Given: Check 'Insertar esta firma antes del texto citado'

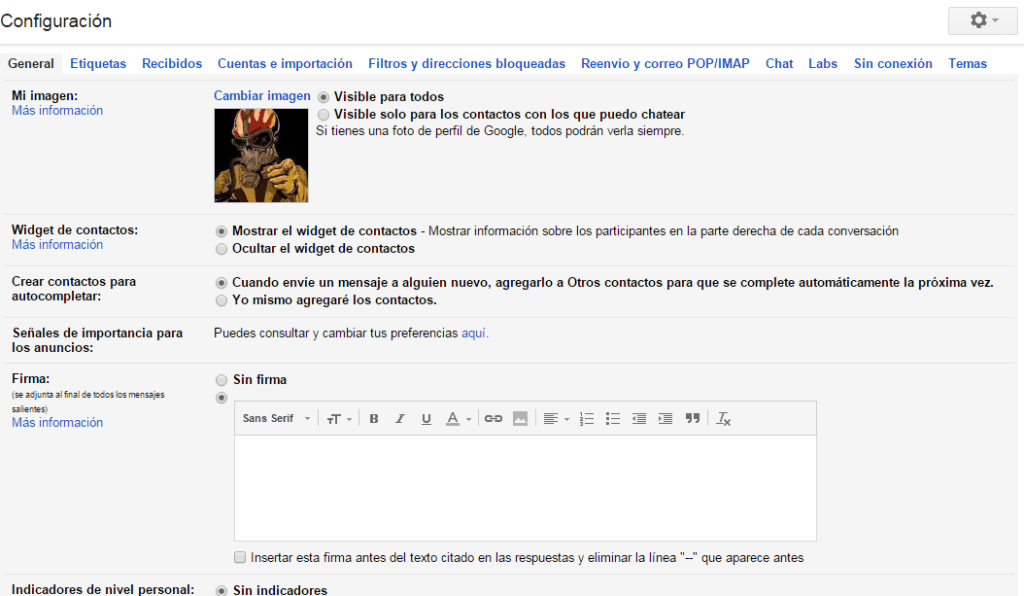Looking at the screenshot, I should tap(240, 558).
